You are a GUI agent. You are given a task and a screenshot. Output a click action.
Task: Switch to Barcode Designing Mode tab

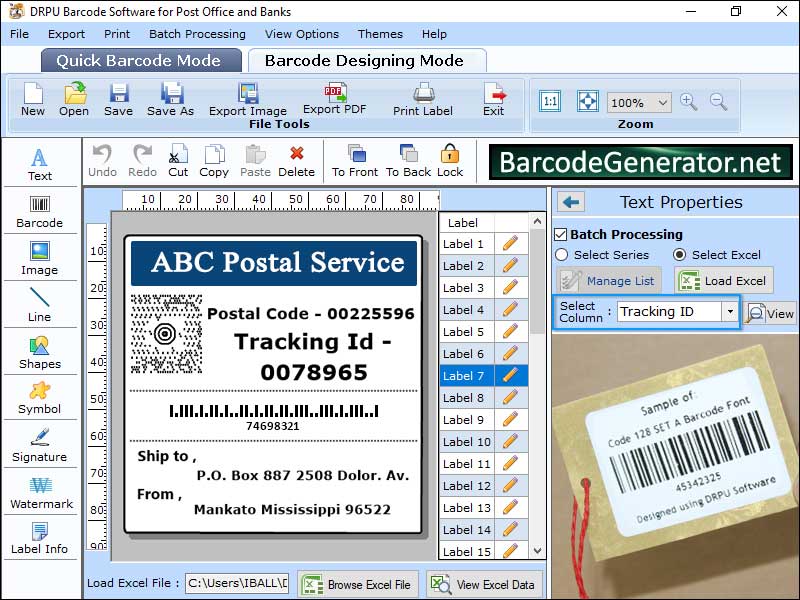click(369, 60)
